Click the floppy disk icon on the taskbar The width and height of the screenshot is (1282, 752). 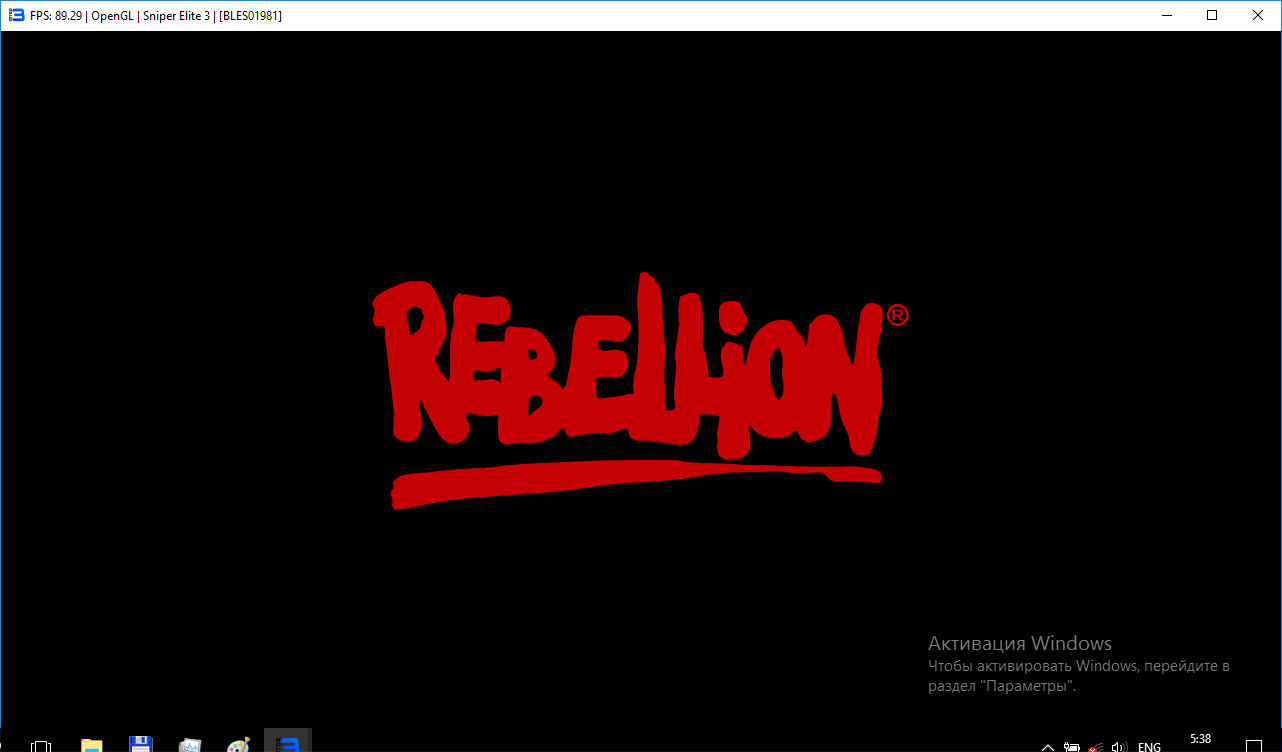click(x=141, y=745)
